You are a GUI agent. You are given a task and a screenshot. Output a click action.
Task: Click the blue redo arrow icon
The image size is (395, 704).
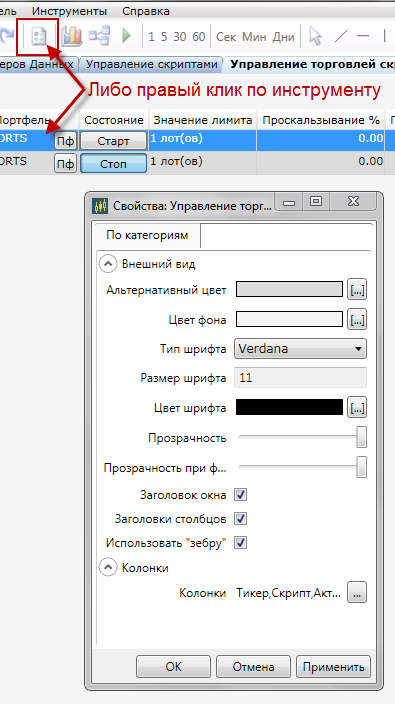[6, 36]
